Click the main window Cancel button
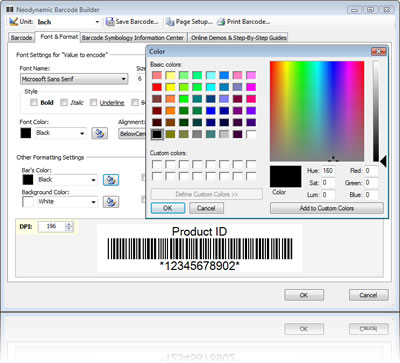400x363 pixels. [x=368, y=295]
